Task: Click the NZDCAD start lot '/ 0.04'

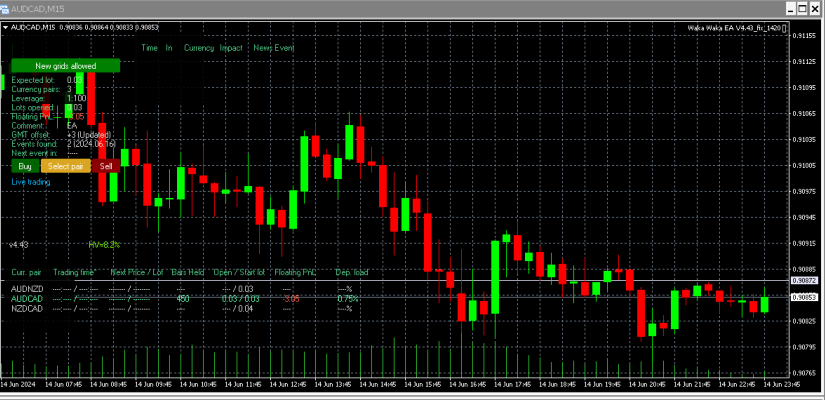Action: click(x=245, y=308)
